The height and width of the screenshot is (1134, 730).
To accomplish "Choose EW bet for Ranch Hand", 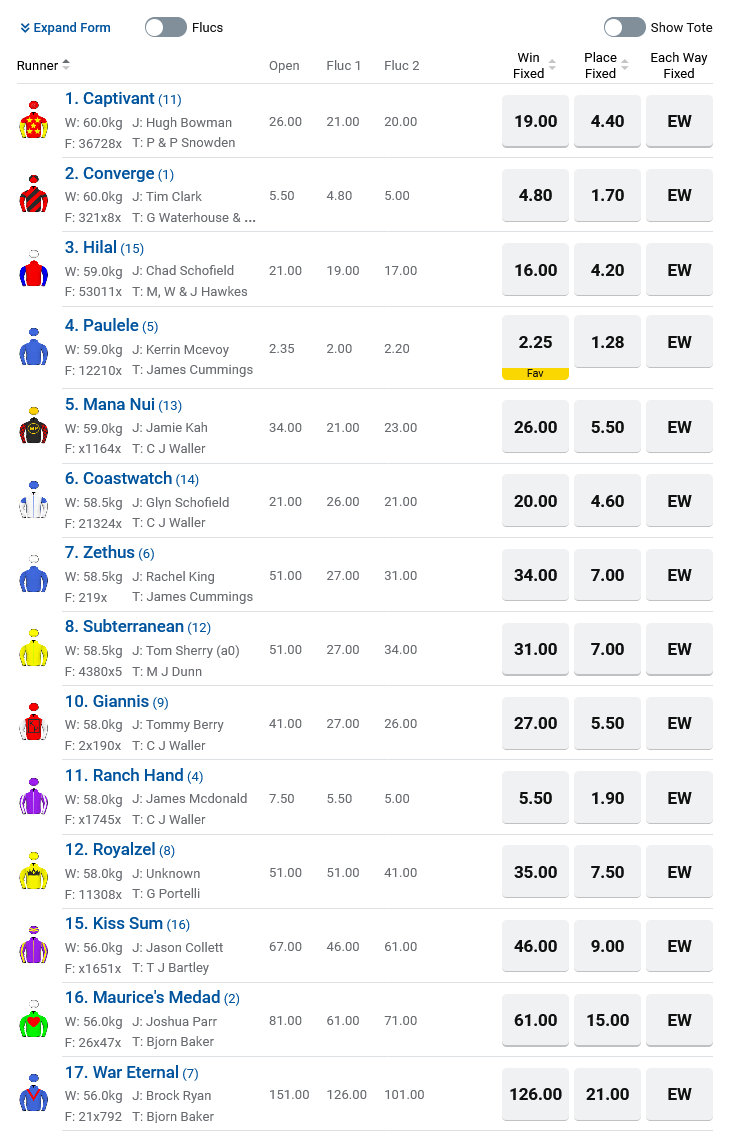I will (679, 798).
